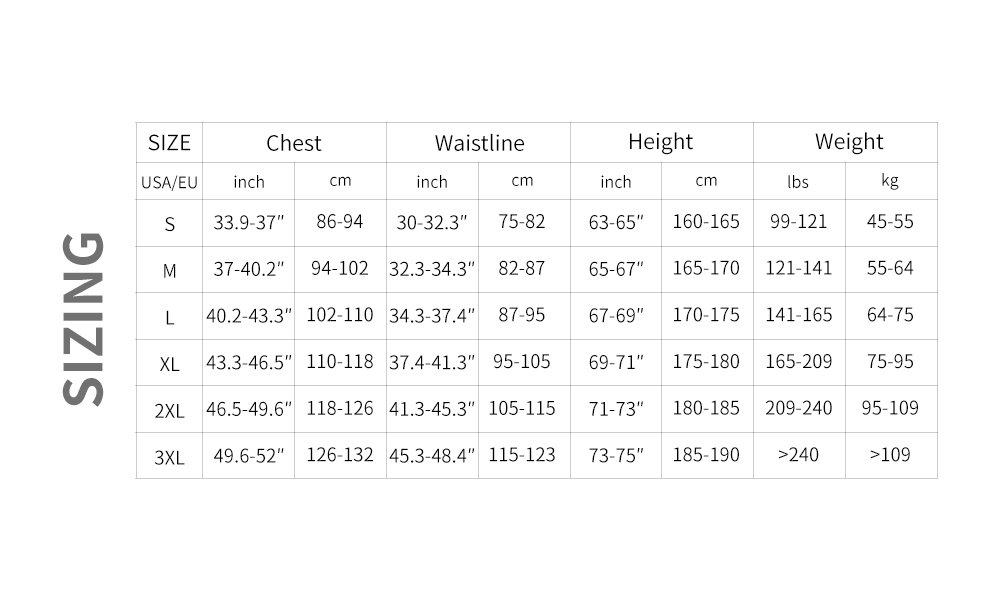The width and height of the screenshot is (1000, 600).
Task: Click the vertical SIZING title text
Action: [84, 319]
